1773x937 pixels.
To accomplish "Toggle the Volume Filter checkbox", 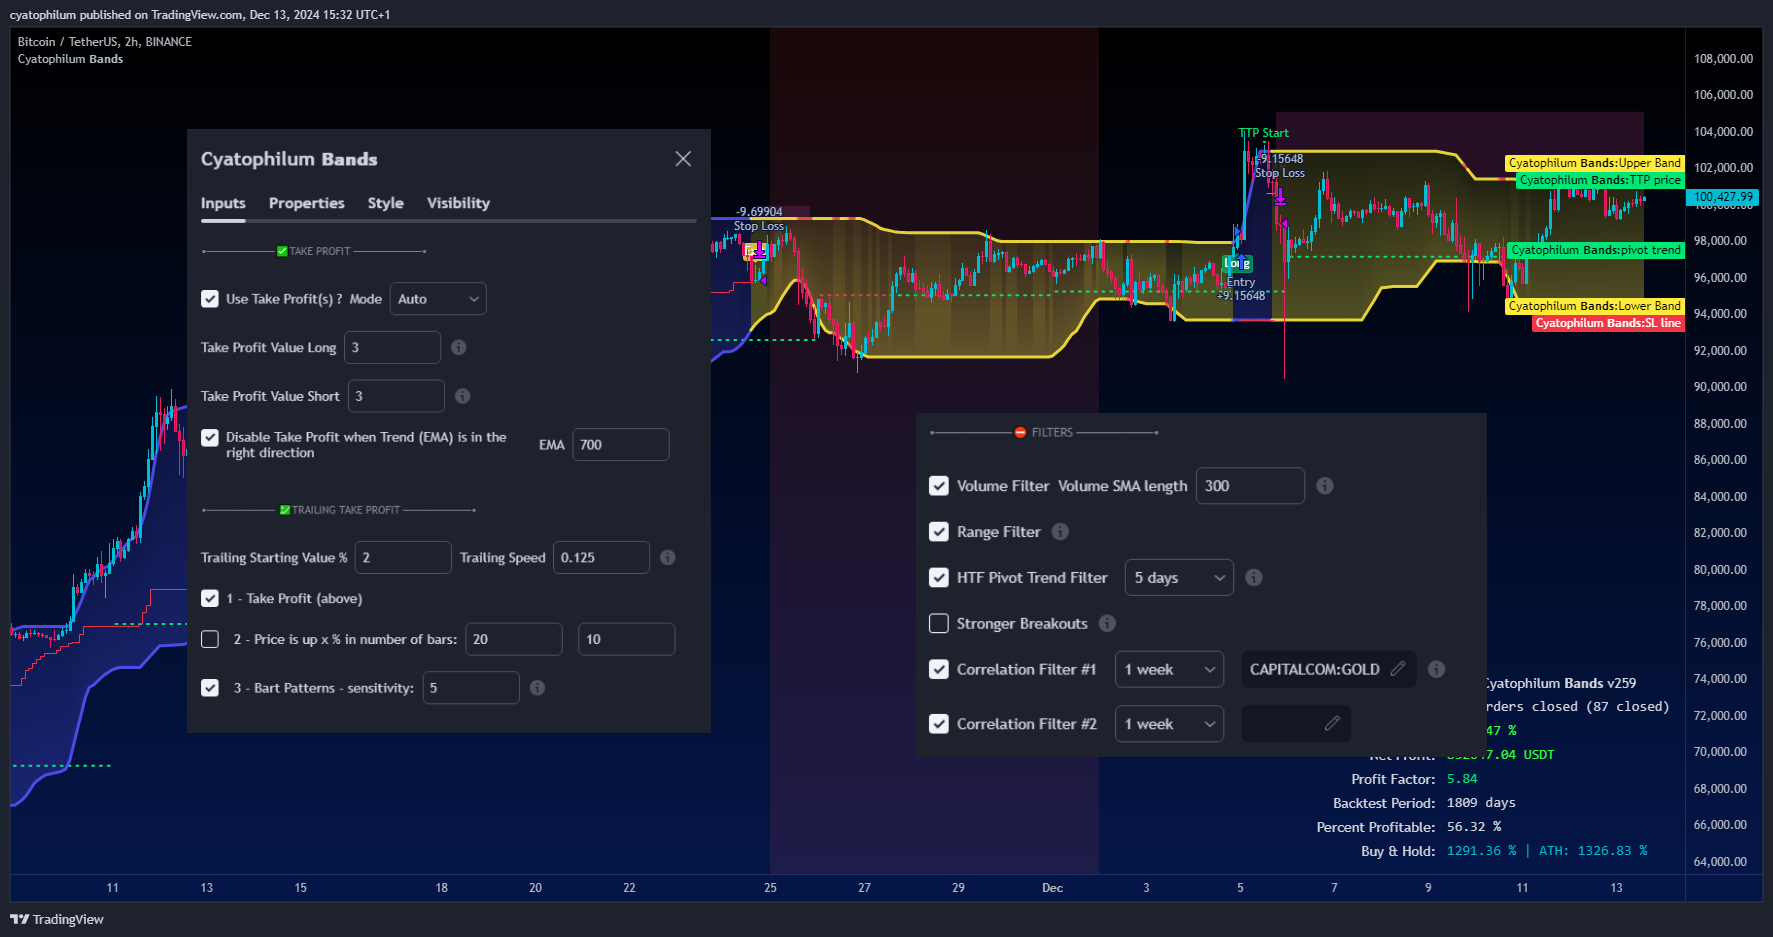I will 939,486.
